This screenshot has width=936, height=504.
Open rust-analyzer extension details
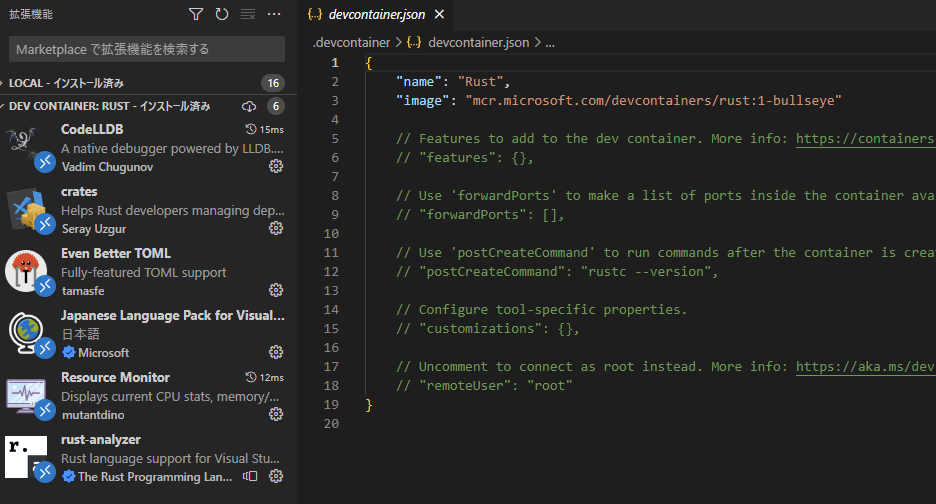coord(148,459)
